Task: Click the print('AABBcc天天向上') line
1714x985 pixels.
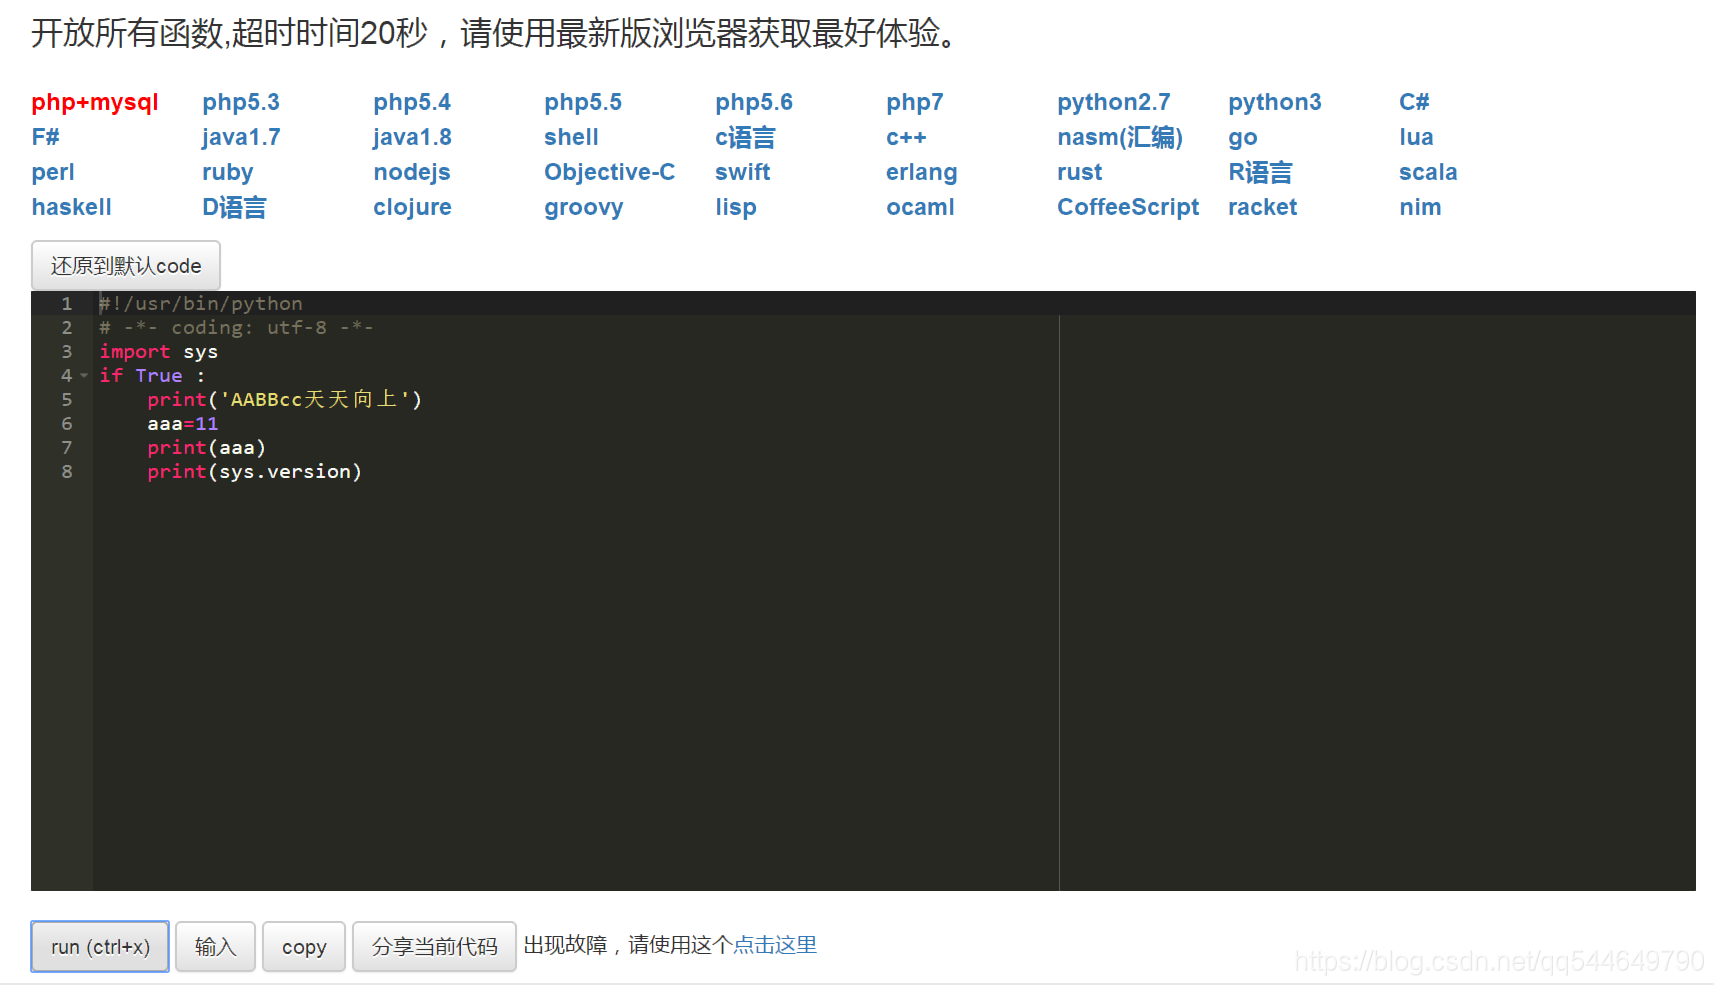Action: click(x=285, y=400)
